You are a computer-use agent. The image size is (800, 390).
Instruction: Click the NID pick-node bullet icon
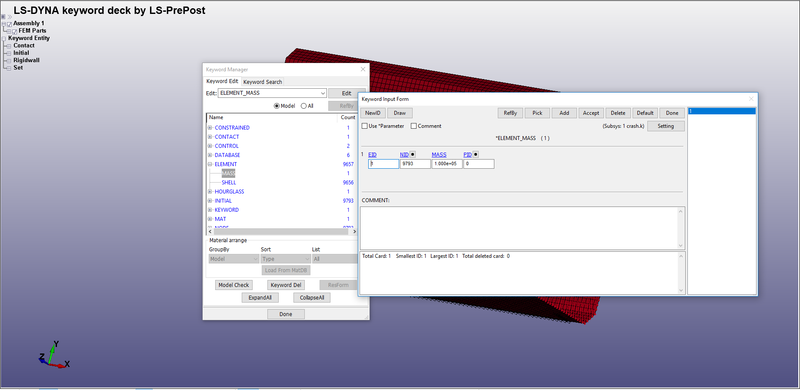point(413,154)
